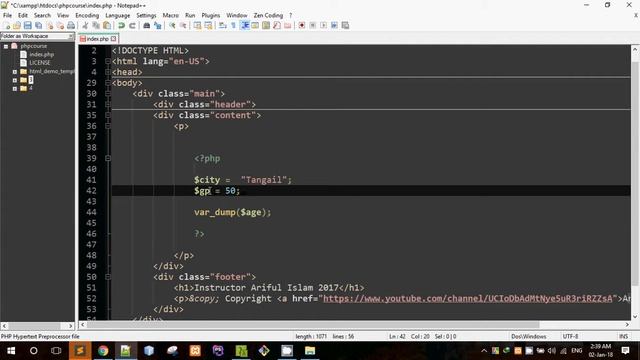Viewport: 640px width, 360px height.
Task: Collapse the phpcourse root folder
Action: pos(6,46)
